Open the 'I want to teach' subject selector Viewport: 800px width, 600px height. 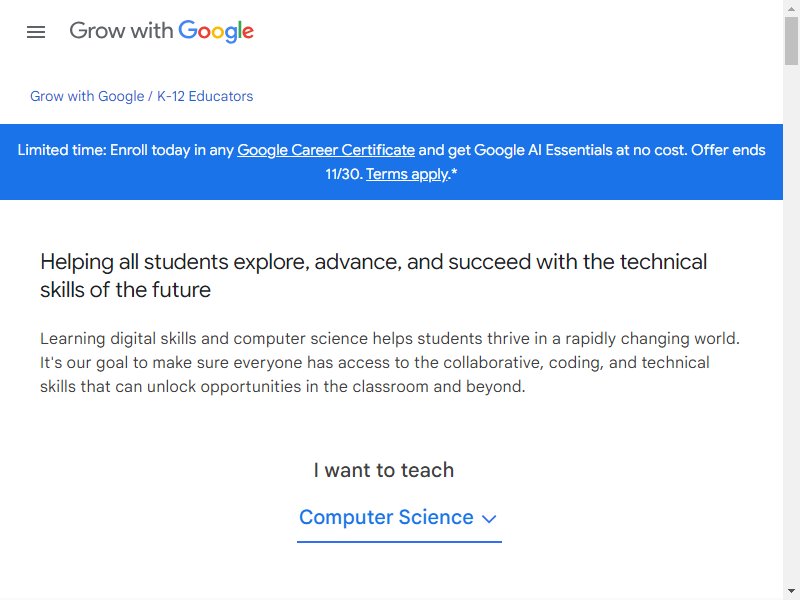399,517
